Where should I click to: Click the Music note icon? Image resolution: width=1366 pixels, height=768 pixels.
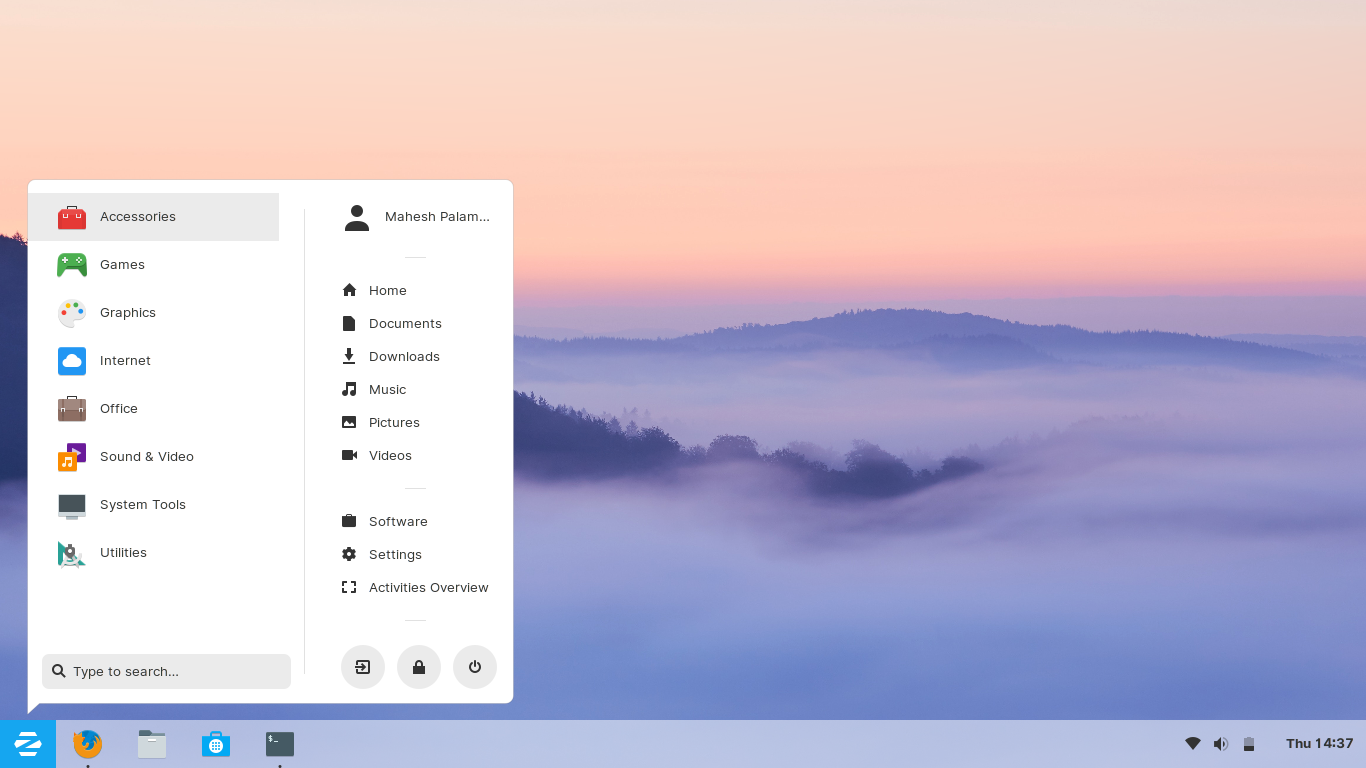(x=349, y=389)
